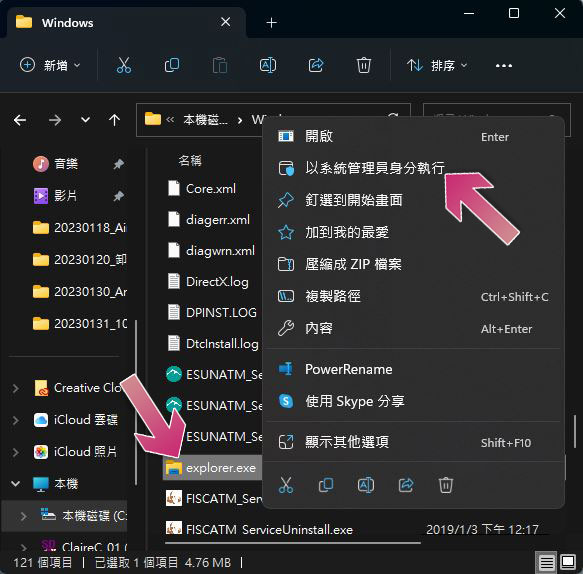
Task: Go forward with the right arrow
Action: point(55,120)
